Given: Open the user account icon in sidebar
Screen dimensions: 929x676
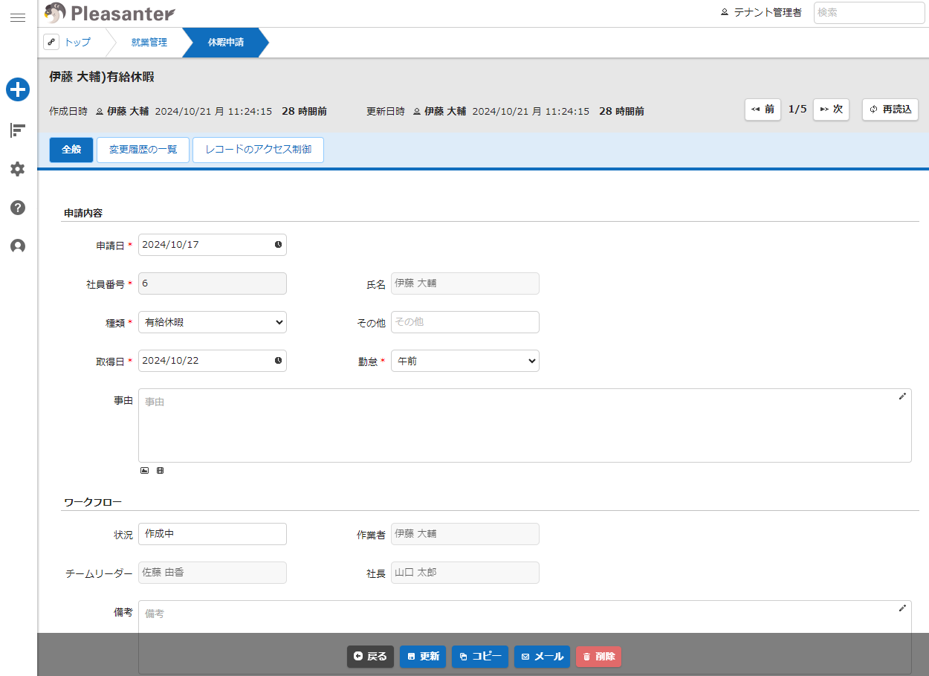Looking at the screenshot, I should (17, 246).
